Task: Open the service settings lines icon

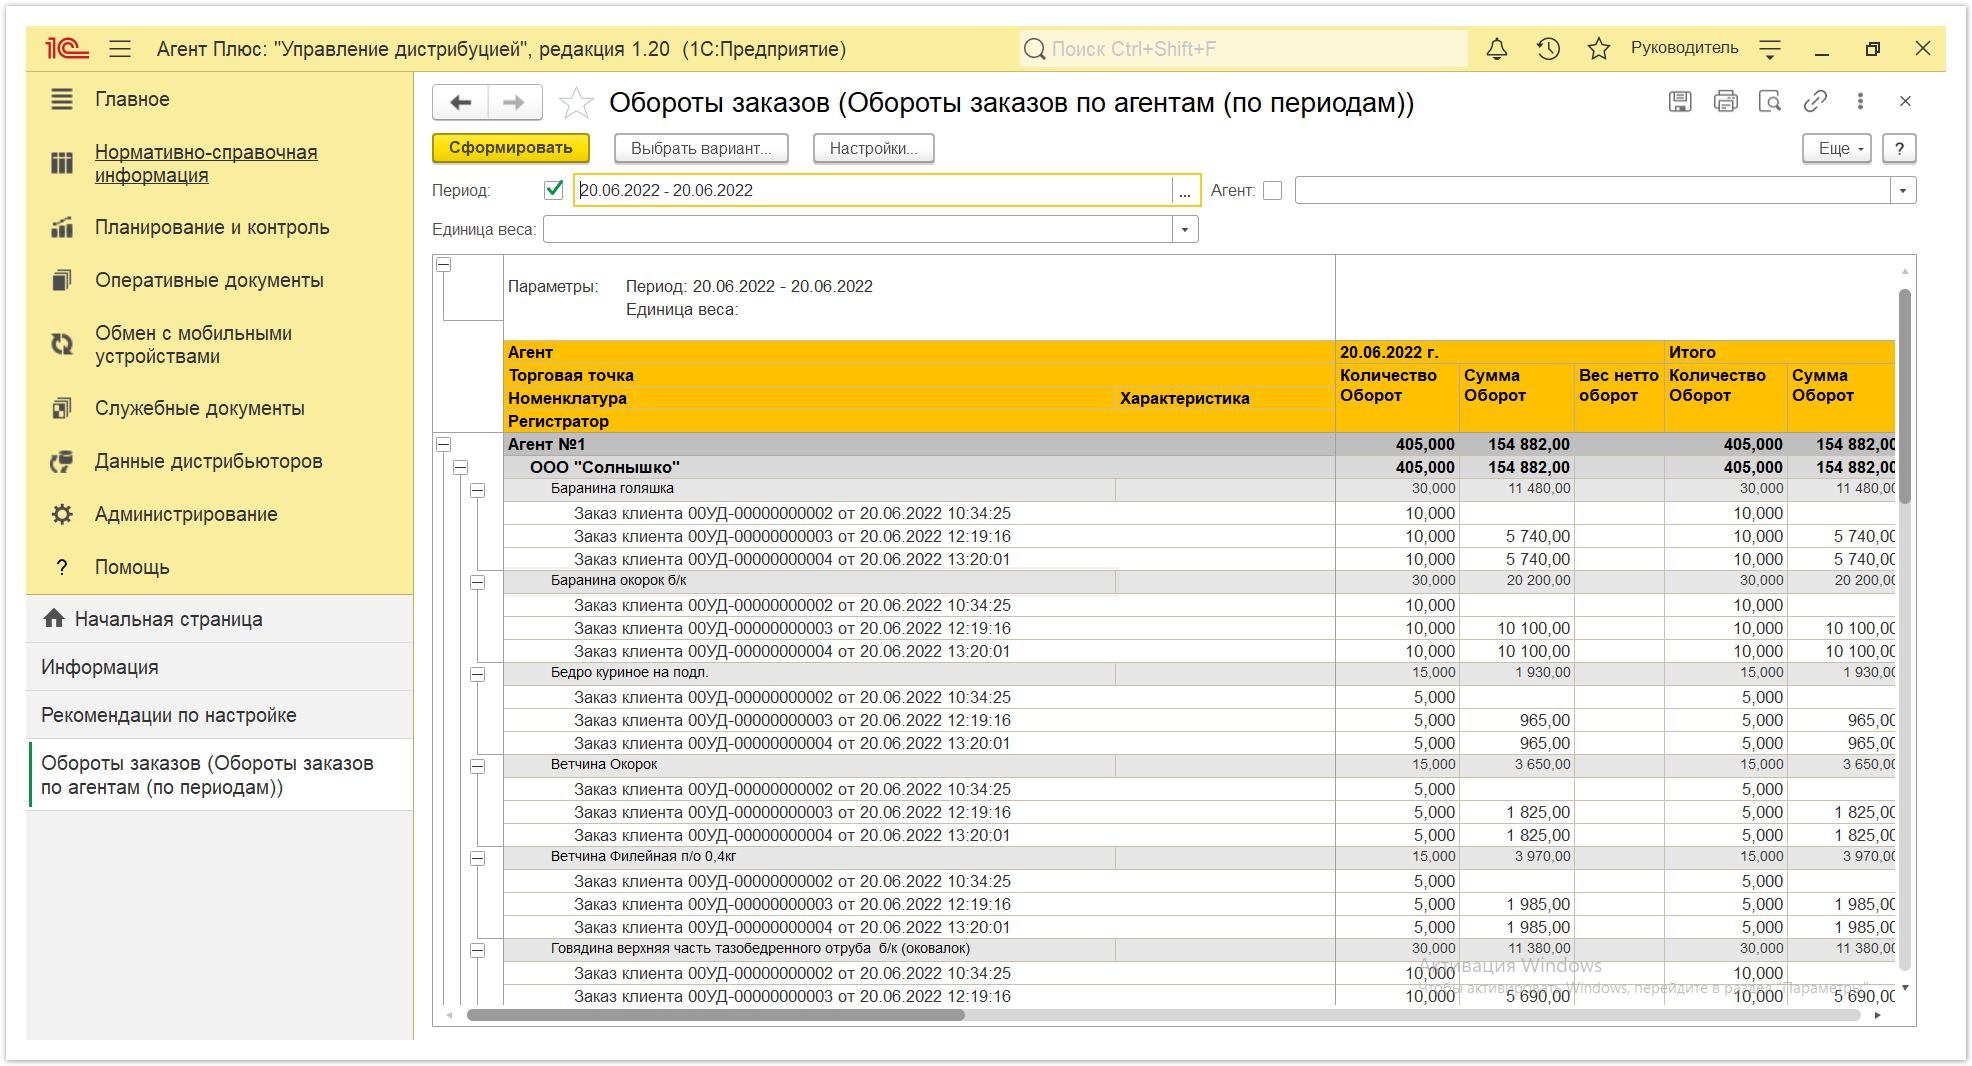Action: 1770,48
